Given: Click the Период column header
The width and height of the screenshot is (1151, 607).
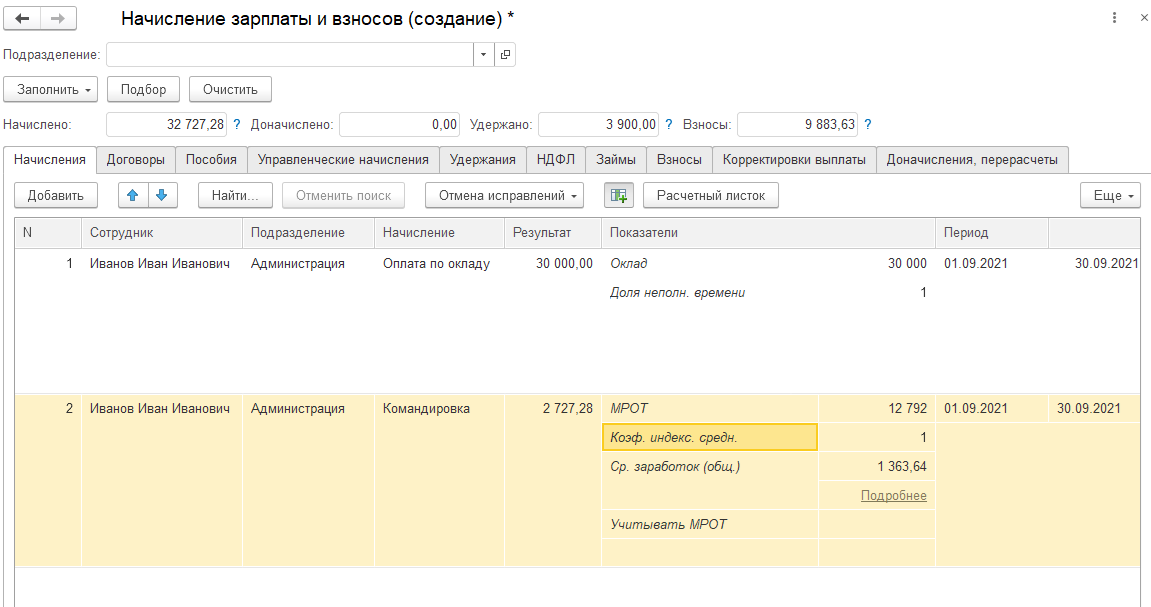Looking at the screenshot, I should point(991,233).
